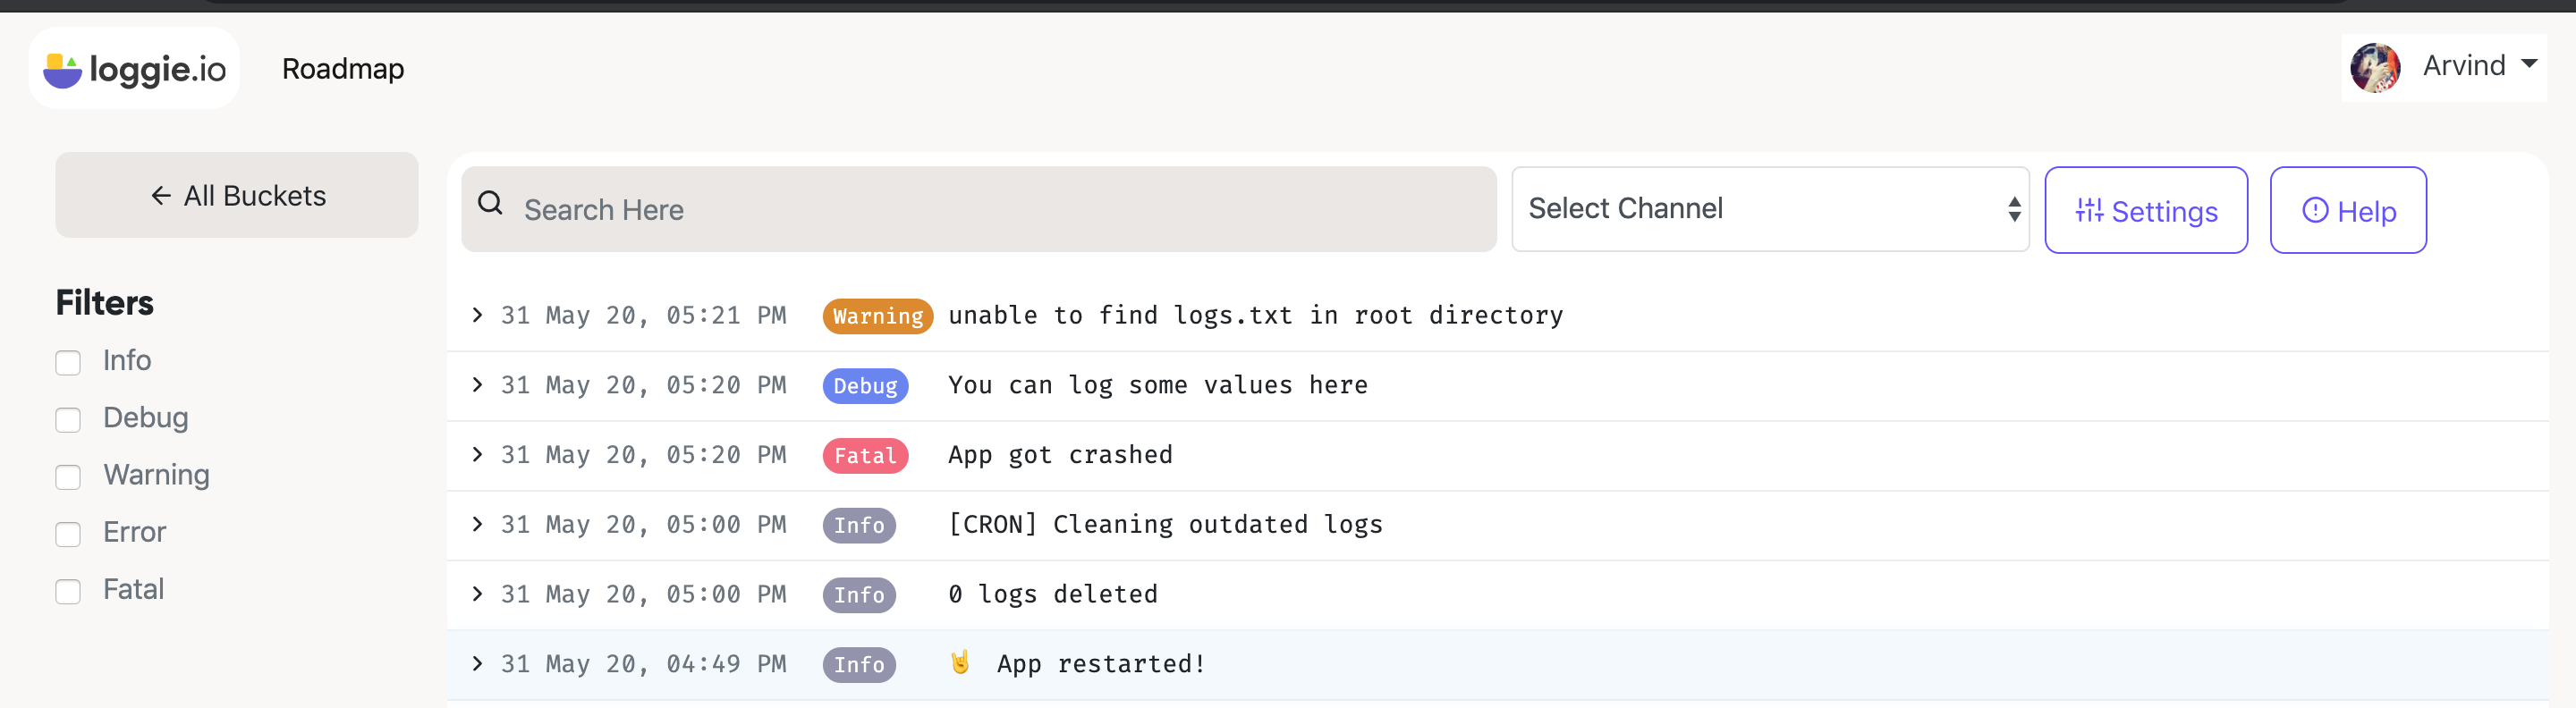This screenshot has width=2576, height=708.
Task: Open the Roadmap page
Action: point(343,68)
